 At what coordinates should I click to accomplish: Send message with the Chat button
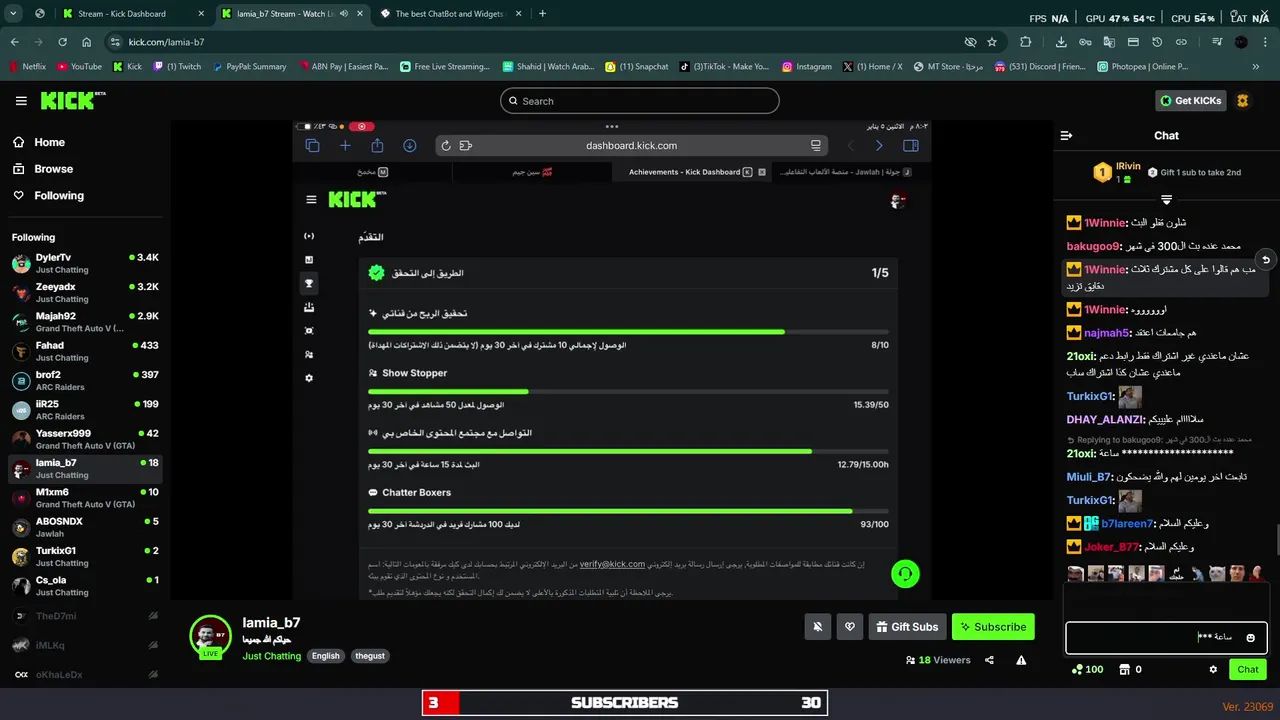tap(1248, 669)
